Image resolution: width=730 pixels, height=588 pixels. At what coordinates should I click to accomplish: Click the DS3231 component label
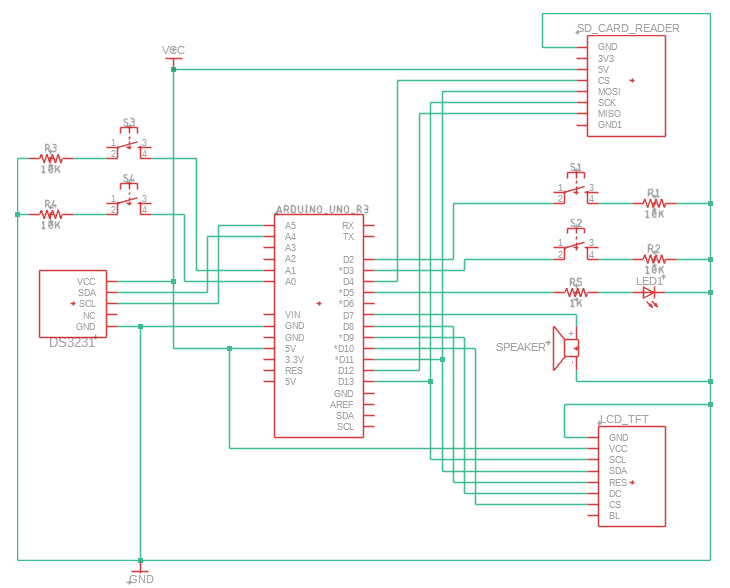pyautogui.click(x=72, y=343)
